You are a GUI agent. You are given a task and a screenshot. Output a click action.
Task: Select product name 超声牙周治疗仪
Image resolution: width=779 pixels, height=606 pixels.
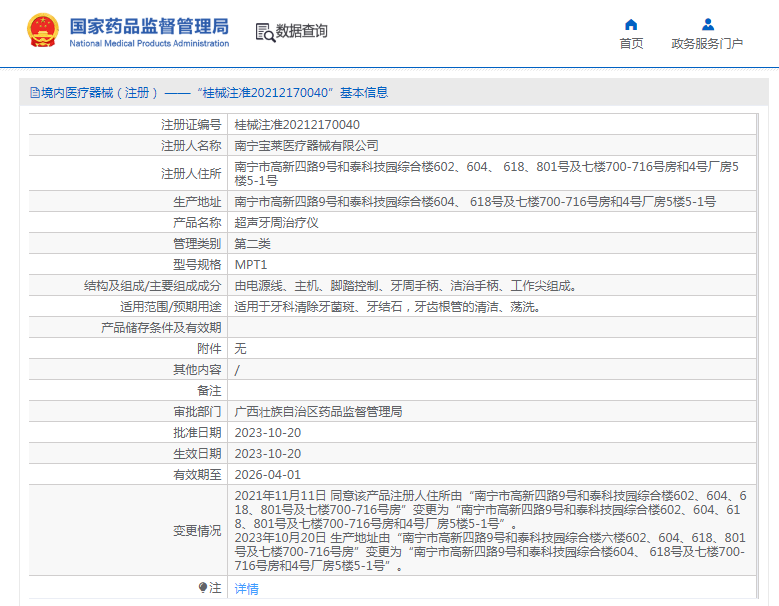point(276,223)
